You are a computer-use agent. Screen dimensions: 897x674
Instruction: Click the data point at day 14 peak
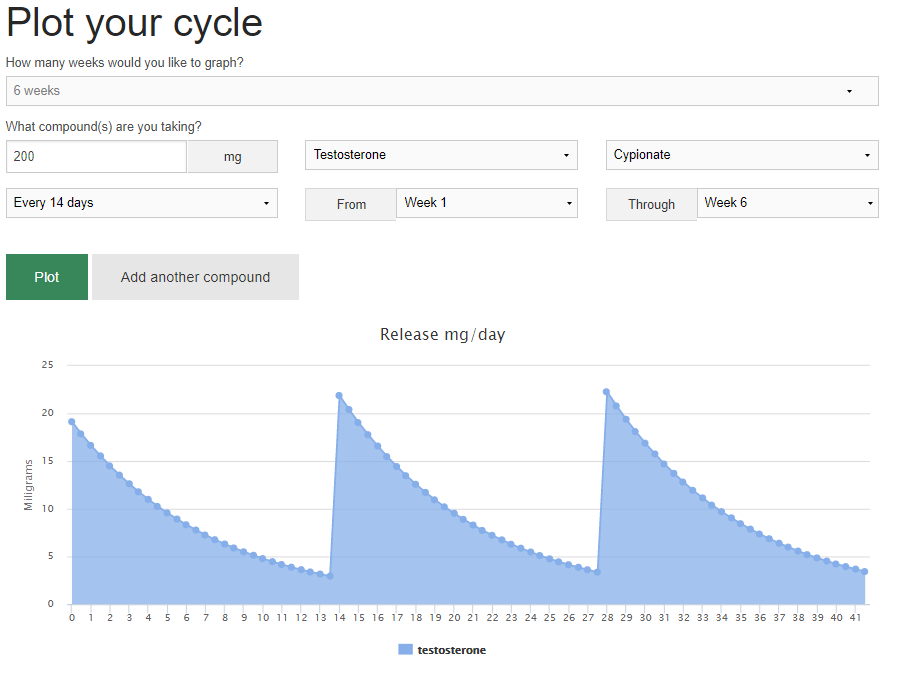coord(339,396)
